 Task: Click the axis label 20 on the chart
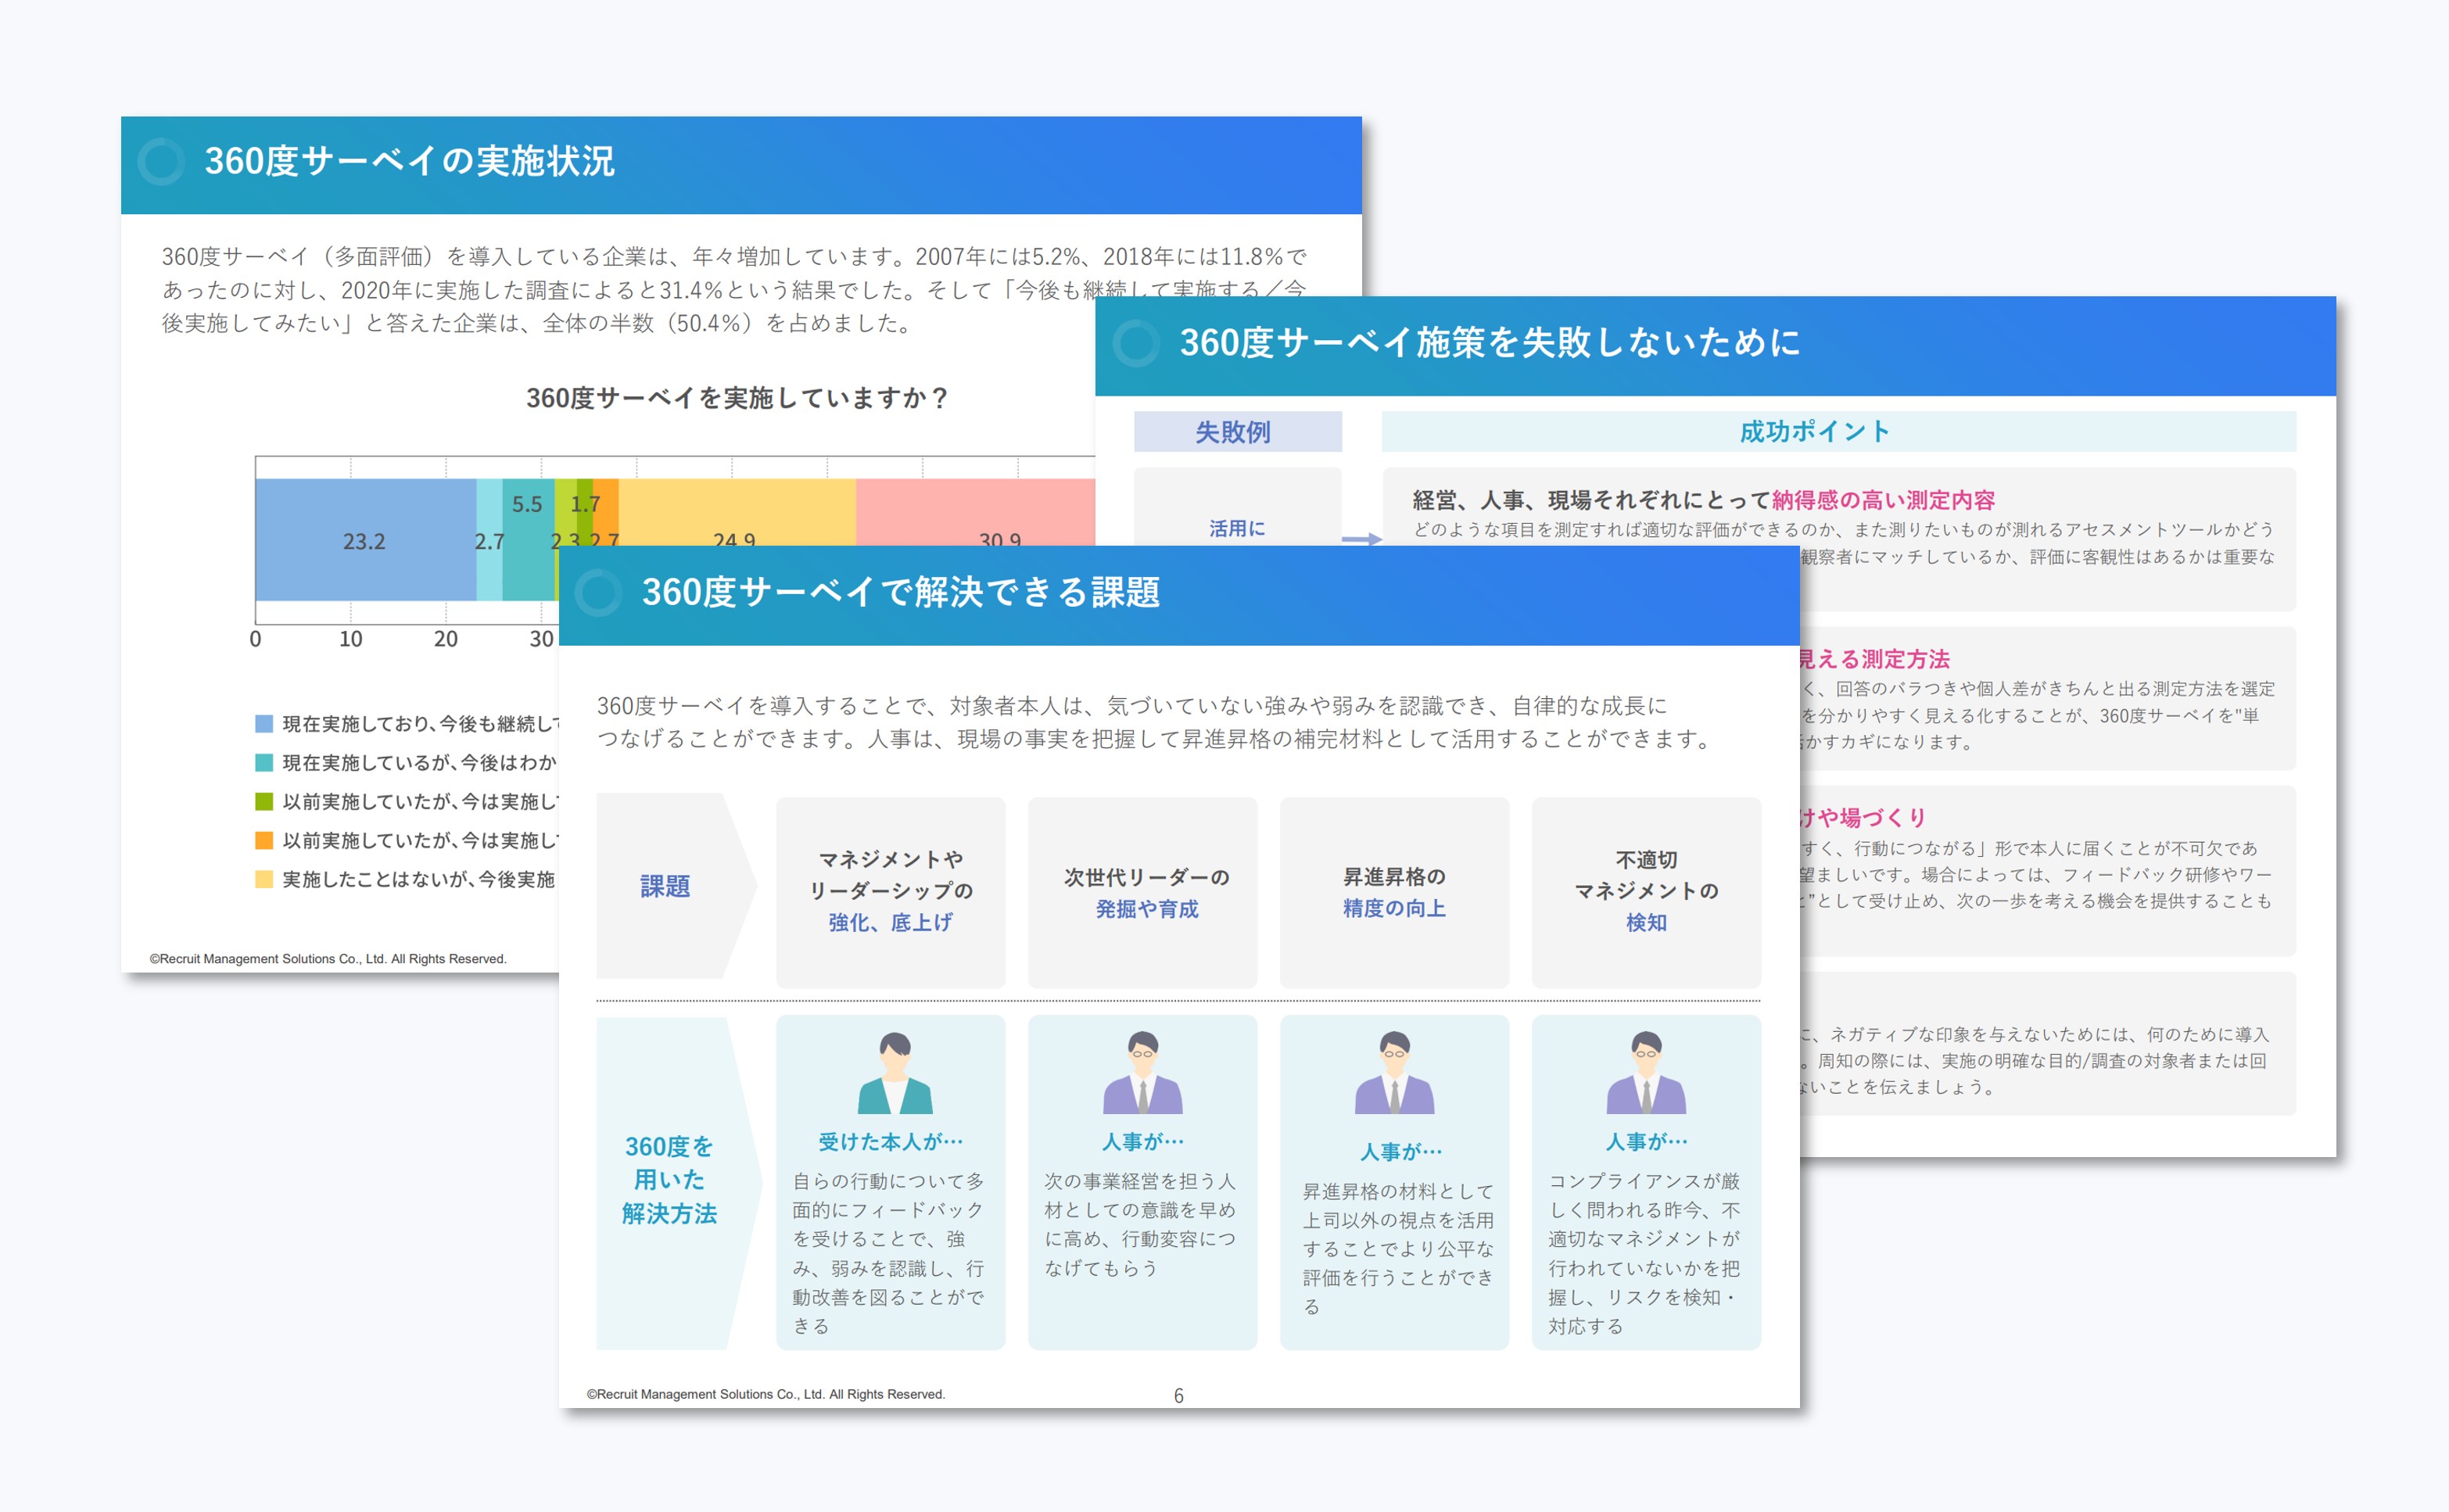[x=445, y=639]
